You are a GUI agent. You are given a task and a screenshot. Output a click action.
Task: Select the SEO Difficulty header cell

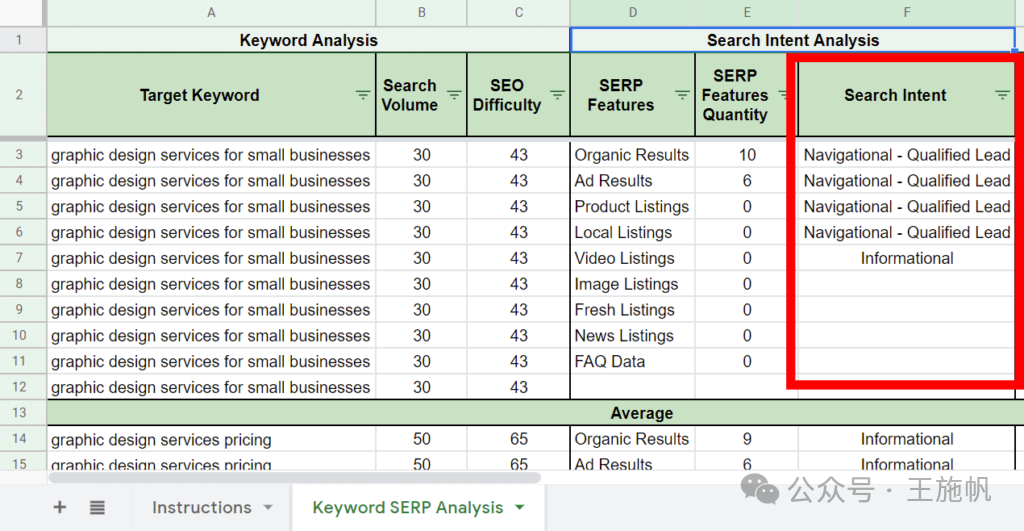pyautogui.click(x=519, y=95)
